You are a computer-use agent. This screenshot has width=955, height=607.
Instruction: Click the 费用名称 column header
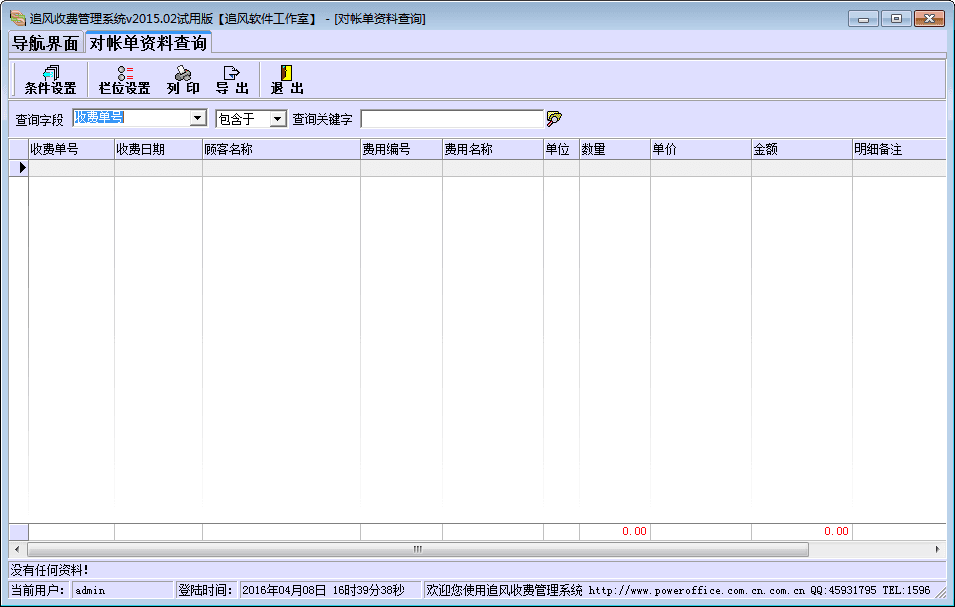coord(492,149)
